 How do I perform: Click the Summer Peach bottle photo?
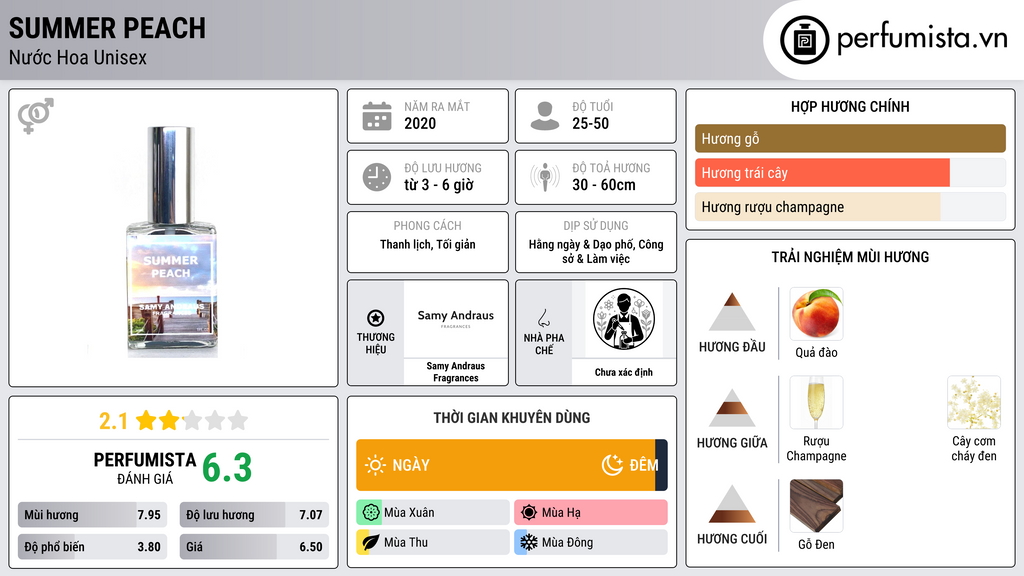pos(172,242)
